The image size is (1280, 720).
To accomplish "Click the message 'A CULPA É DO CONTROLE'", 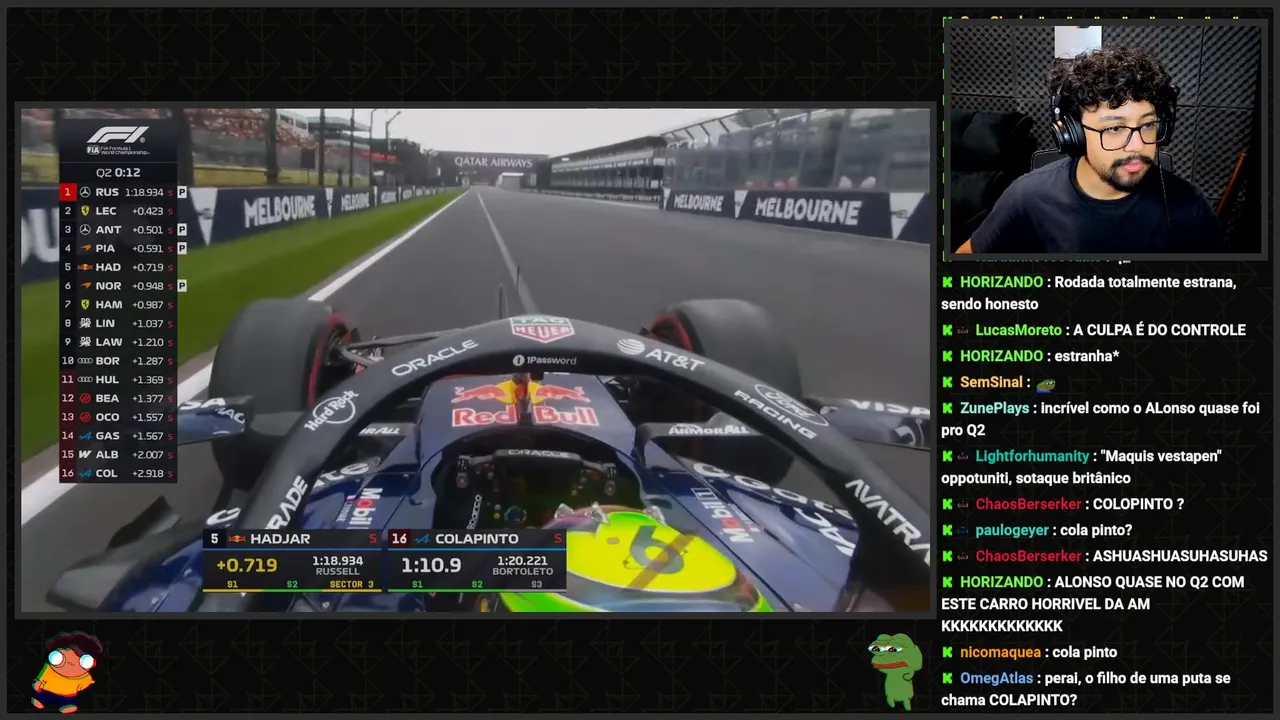I will click(1159, 330).
